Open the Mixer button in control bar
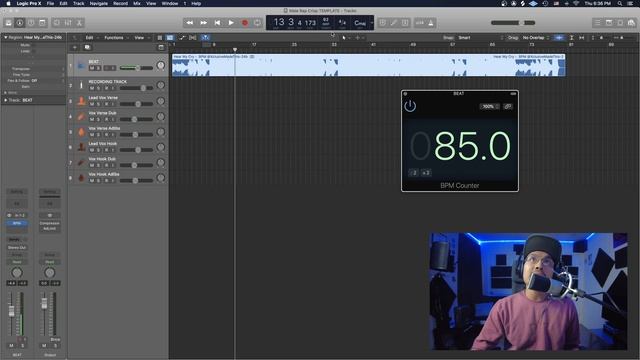 (68, 23)
